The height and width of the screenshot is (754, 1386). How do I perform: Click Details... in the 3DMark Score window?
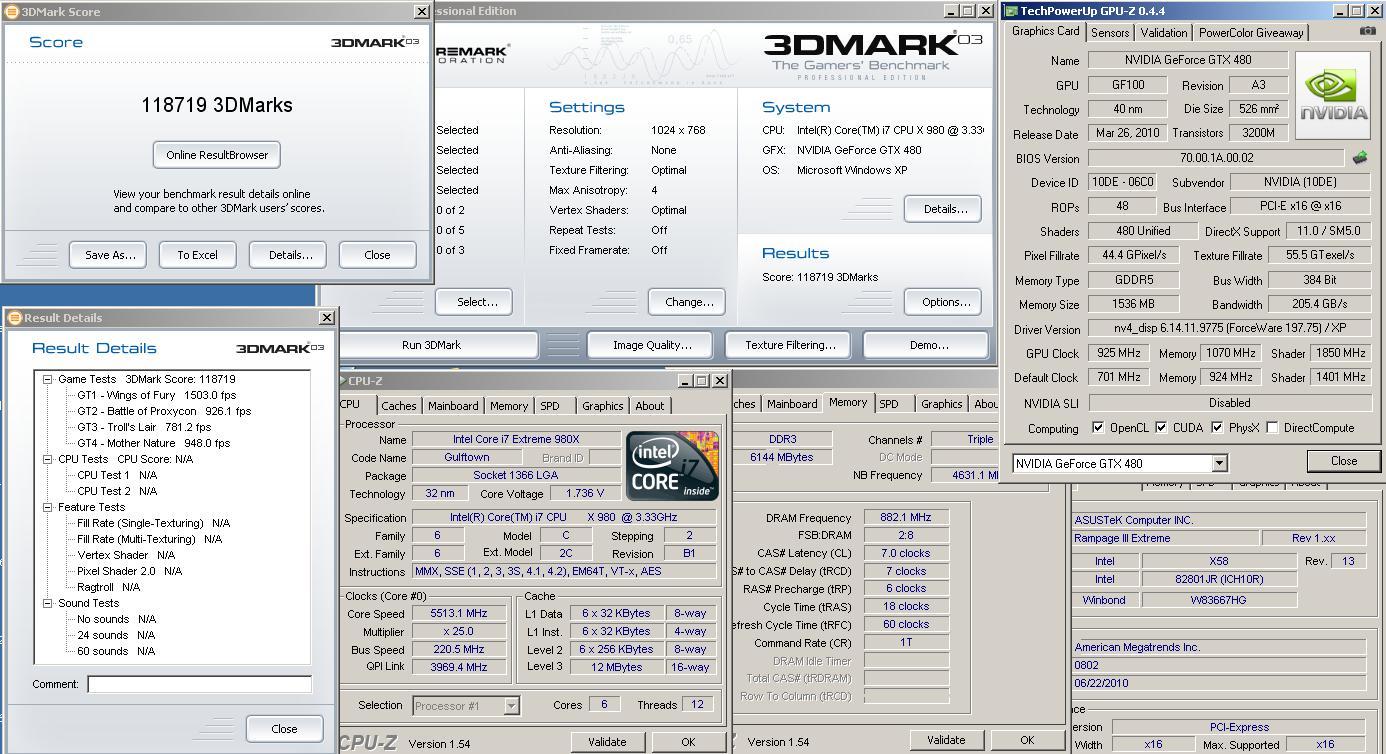289,255
